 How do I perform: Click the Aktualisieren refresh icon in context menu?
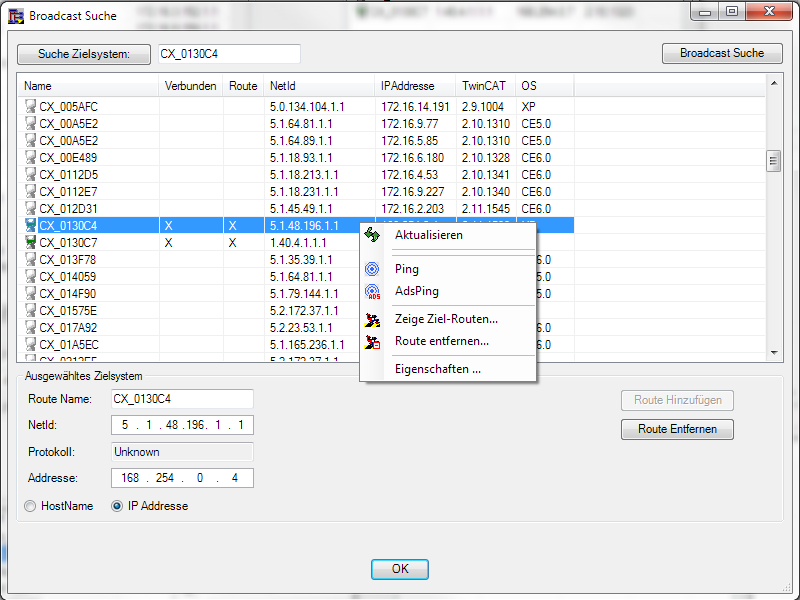(x=372, y=235)
